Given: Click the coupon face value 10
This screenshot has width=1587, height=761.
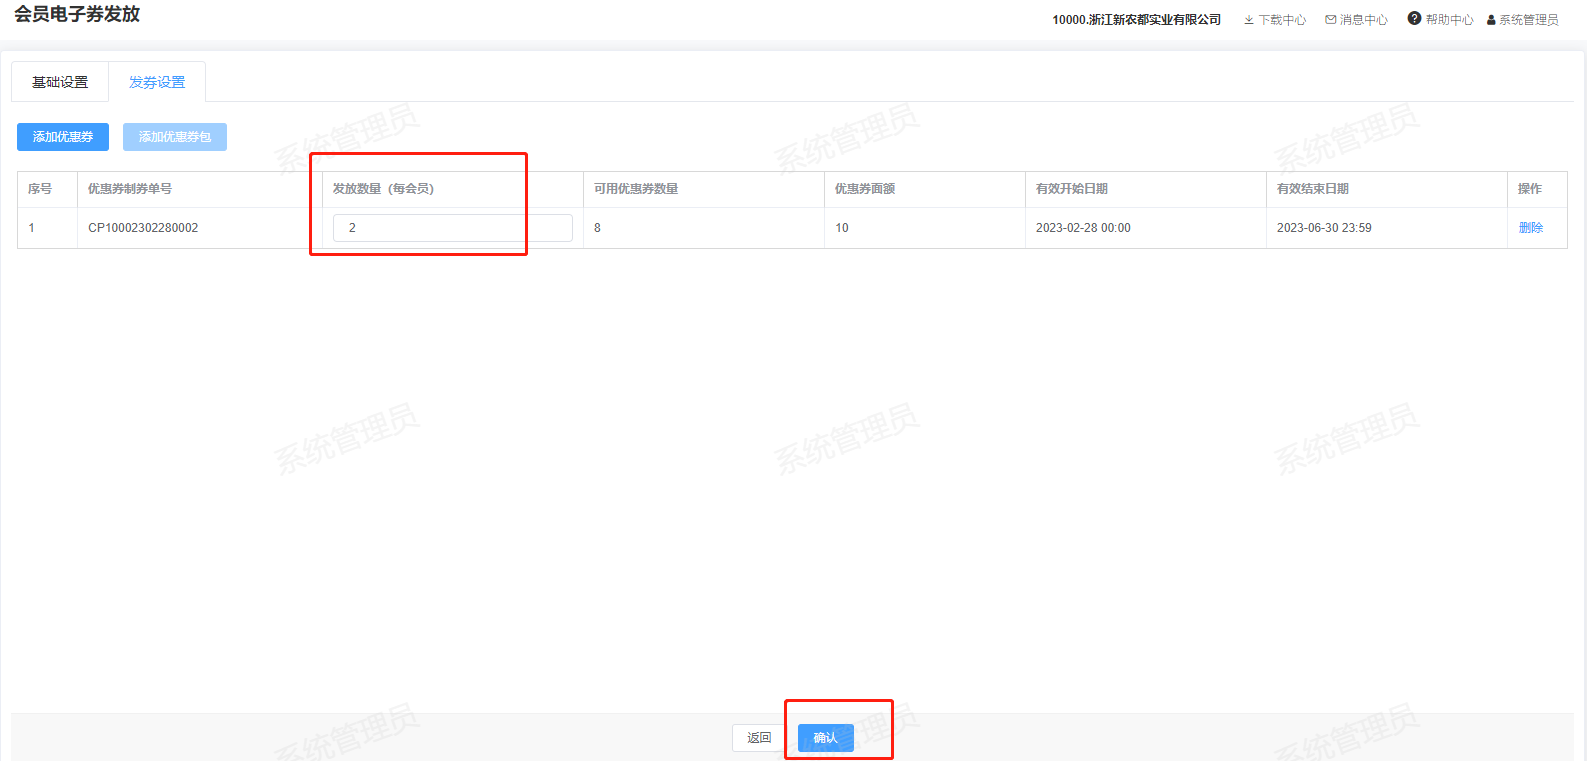Looking at the screenshot, I should pyautogui.click(x=842, y=228).
